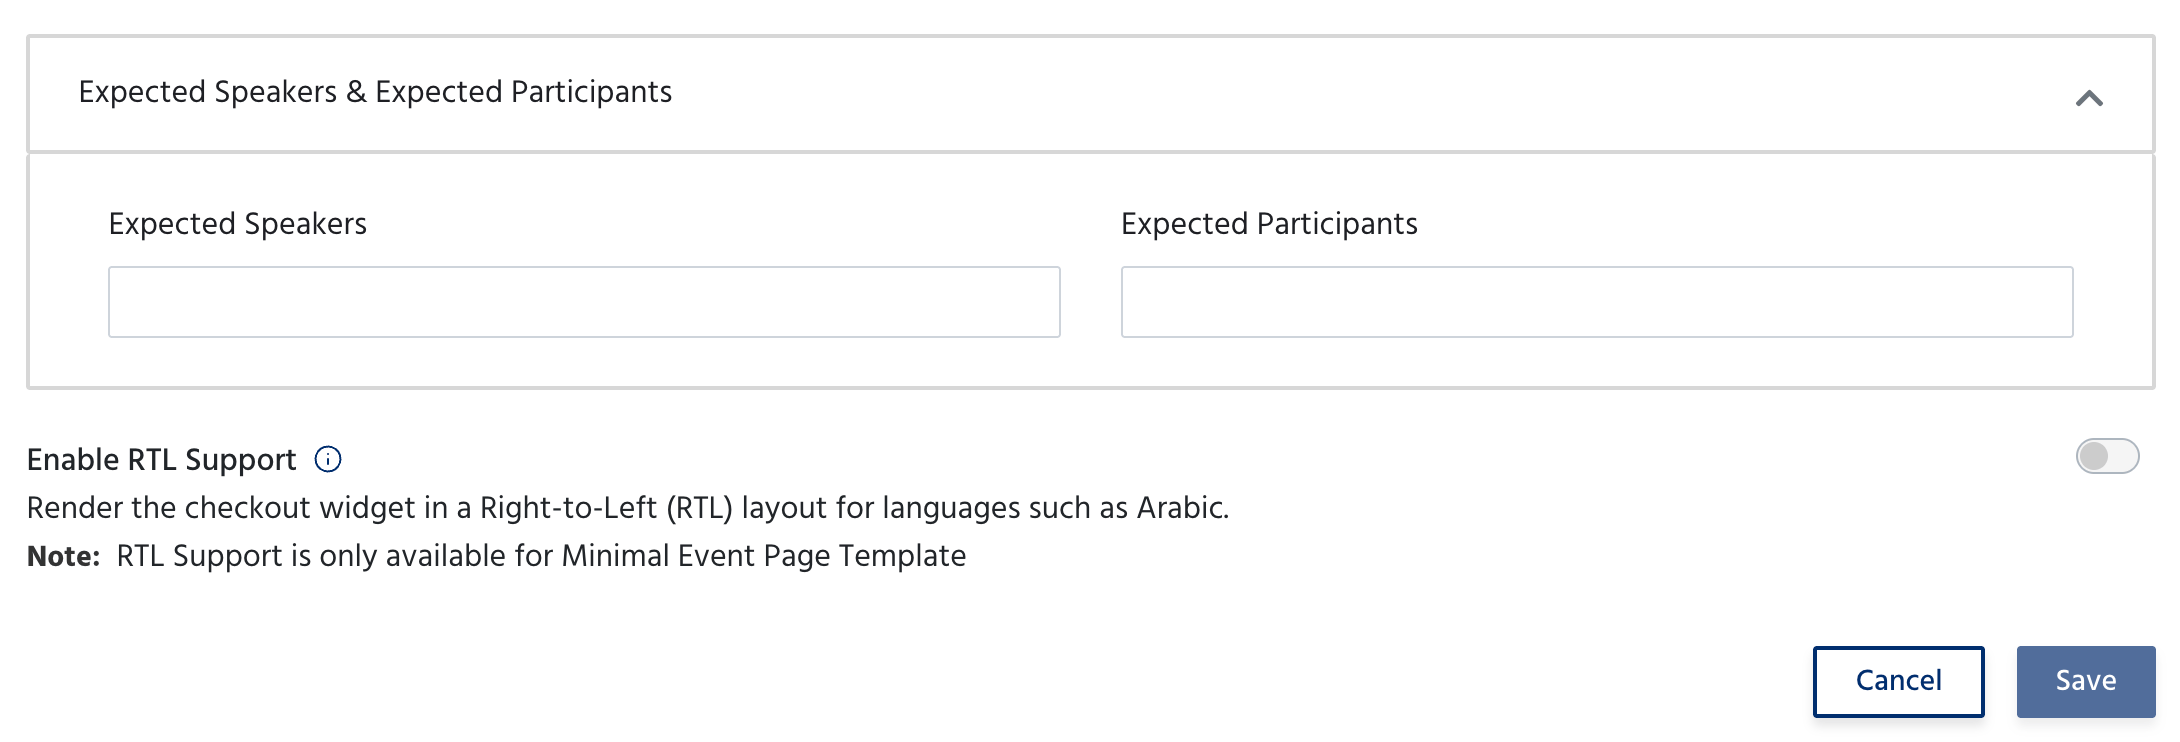Click the Expected Speakers field label
Viewport: 2180px width, 742px height.
(238, 224)
